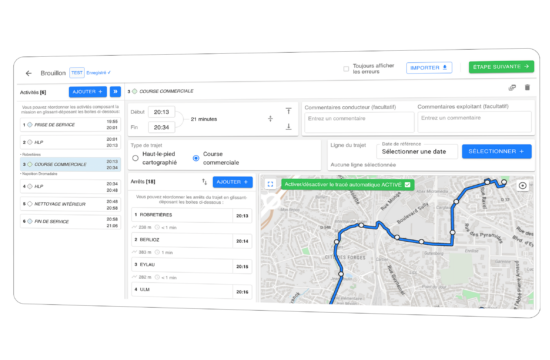550x360 pixels.
Task: Click the Arrêts [18] heading
Action: (x=143, y=181)
